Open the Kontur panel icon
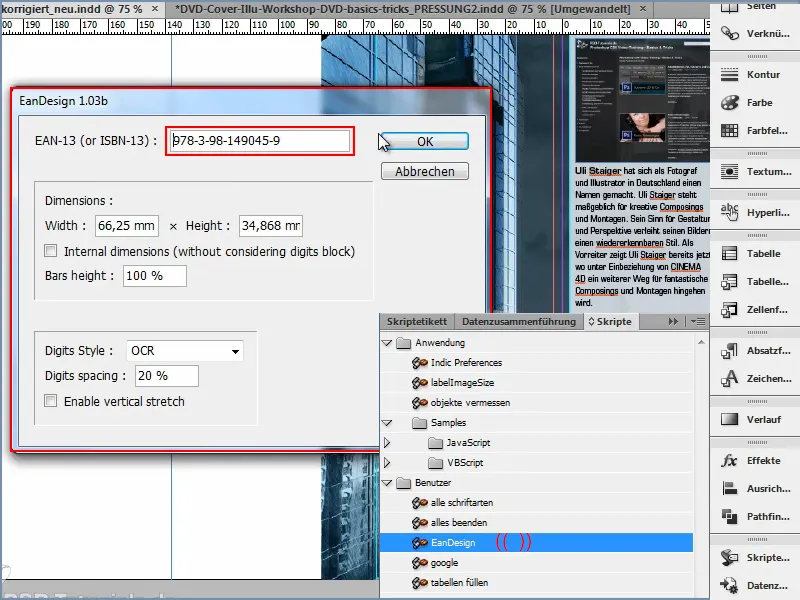Screen dimensions: 800x600 tap(730, 74)
